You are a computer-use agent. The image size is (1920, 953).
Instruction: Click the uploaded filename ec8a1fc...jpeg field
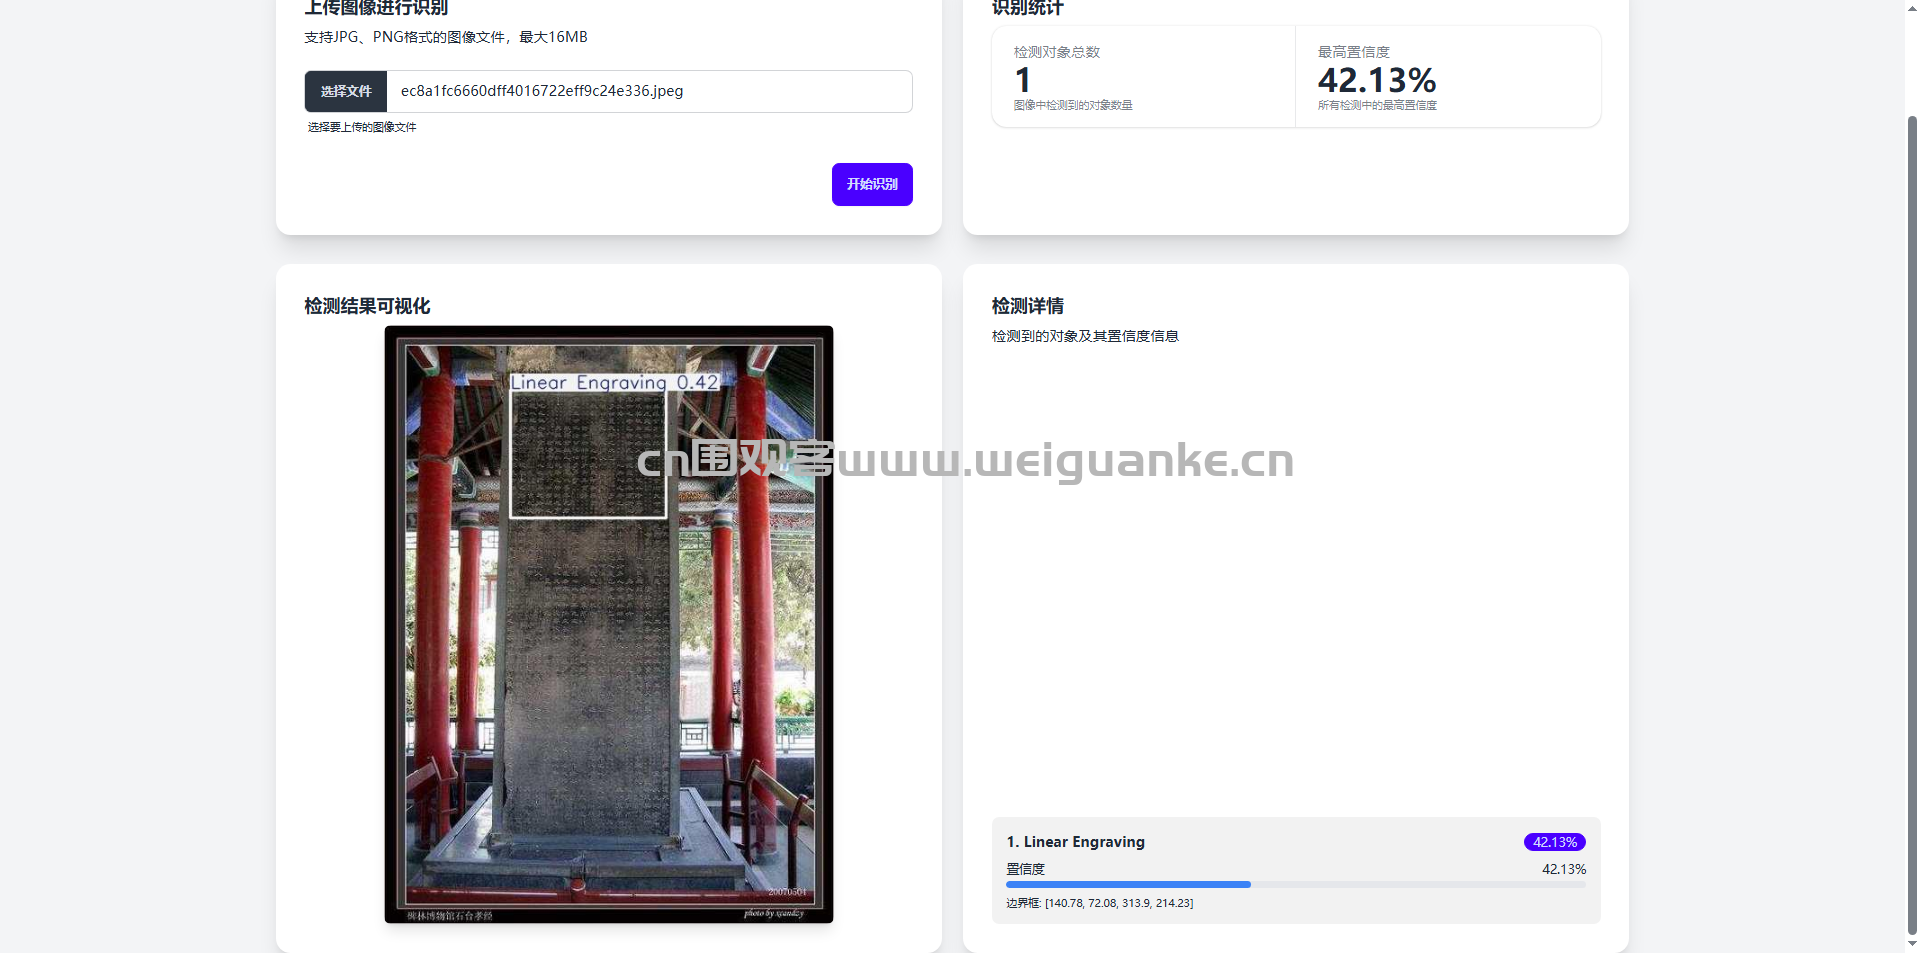649,91
